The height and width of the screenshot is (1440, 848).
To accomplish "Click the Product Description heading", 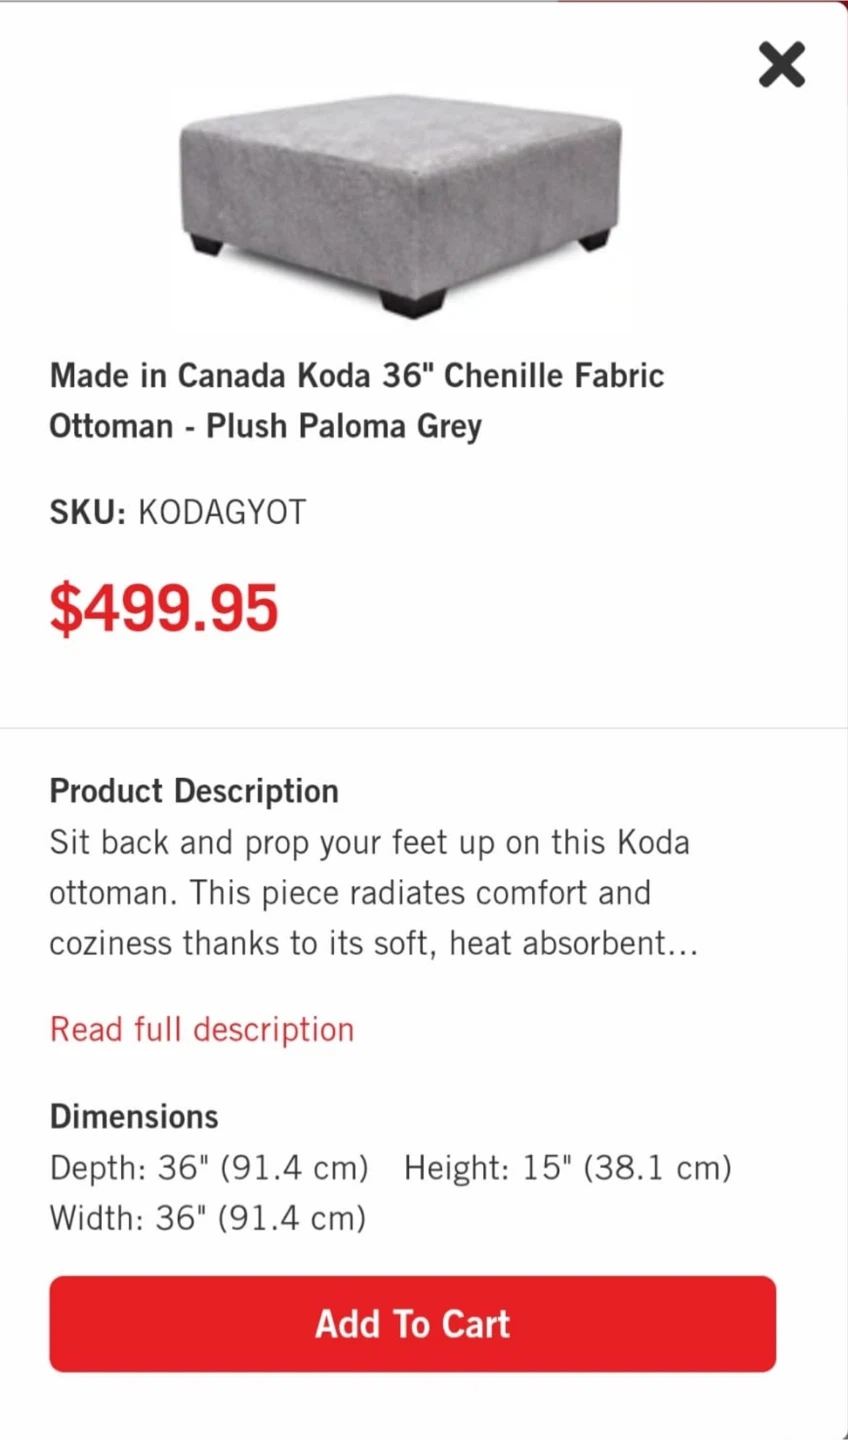I will (194, 791).
